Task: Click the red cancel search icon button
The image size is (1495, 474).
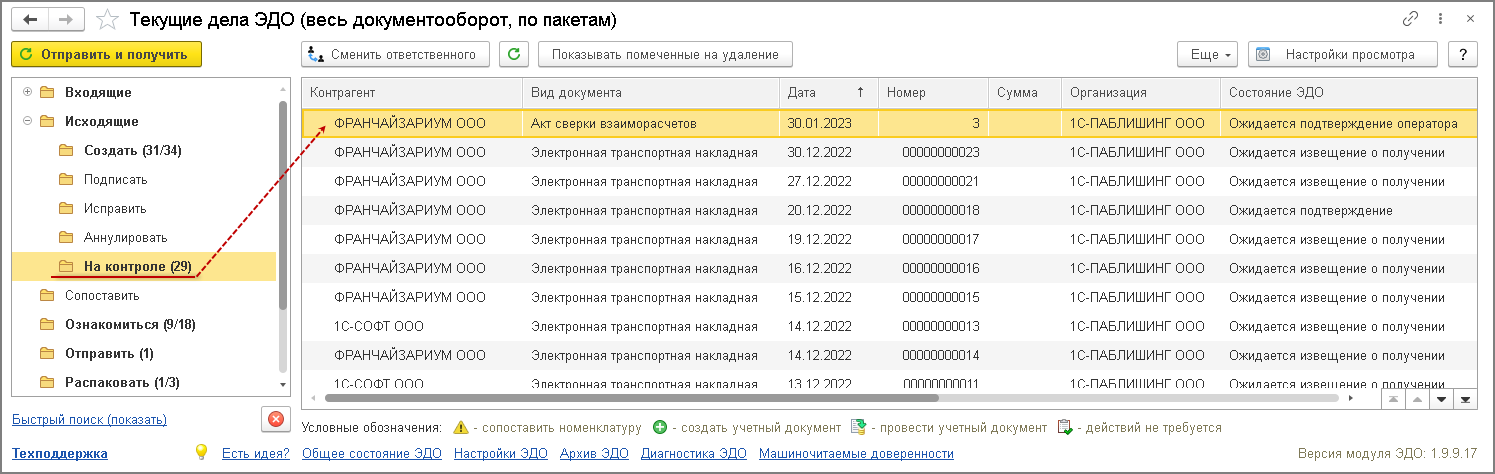Action: click(276, 419)
